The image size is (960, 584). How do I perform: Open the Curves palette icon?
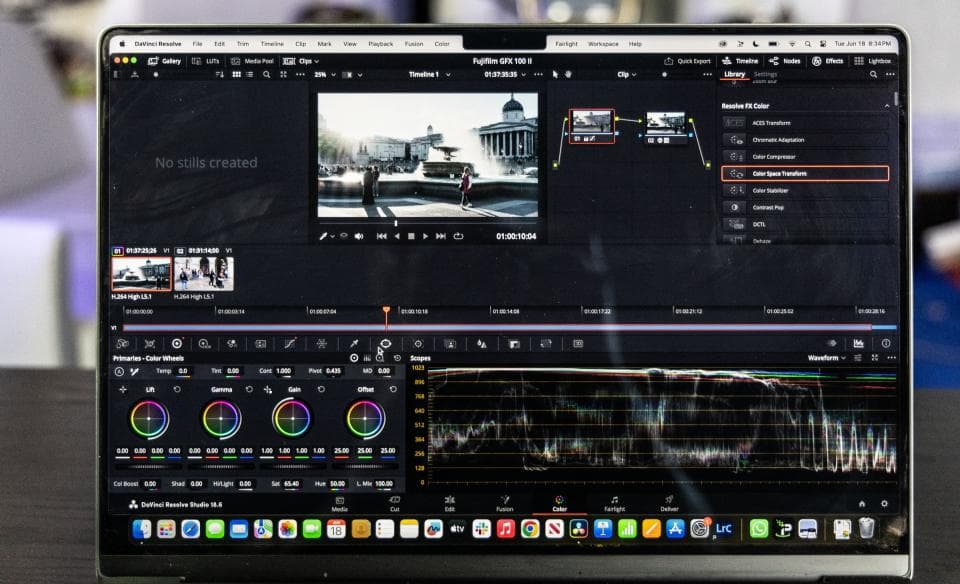tap(290, 344)
